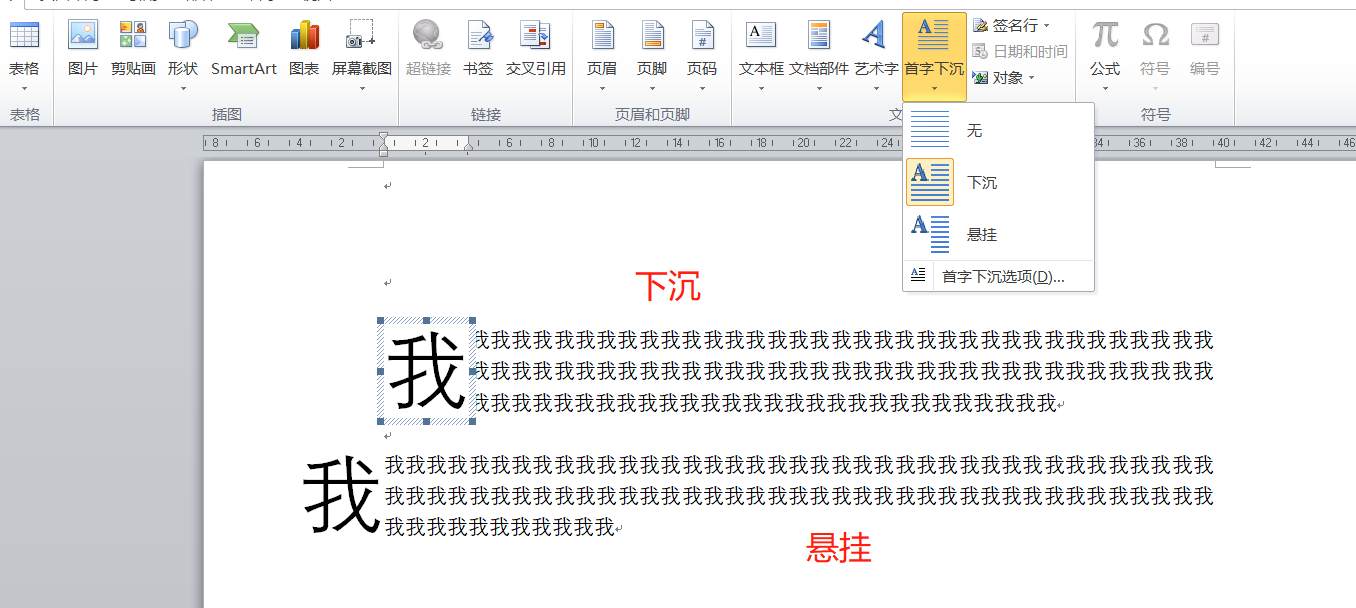Select the 艺术字 WordArt icon
The height and width of the screenshot is (608, 1356).
pos(875,36)
